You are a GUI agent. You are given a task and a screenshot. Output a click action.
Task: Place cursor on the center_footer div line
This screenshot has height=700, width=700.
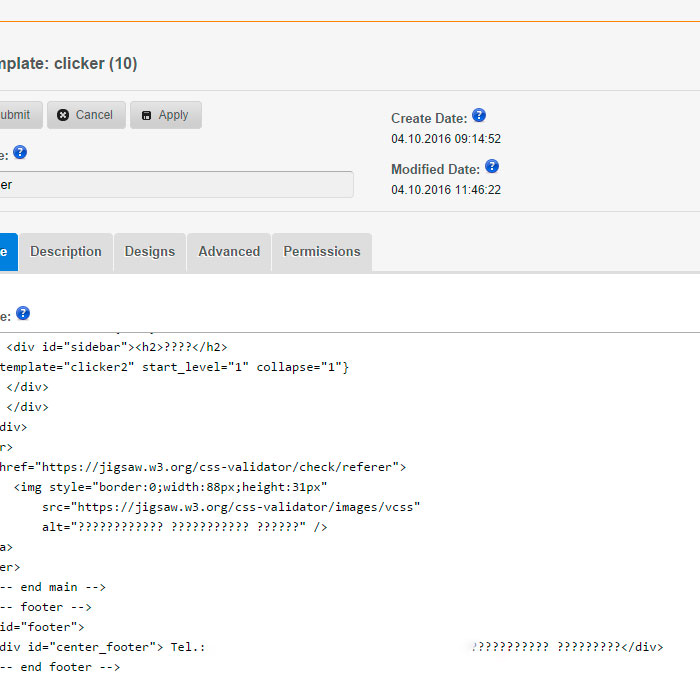point(100,647)
